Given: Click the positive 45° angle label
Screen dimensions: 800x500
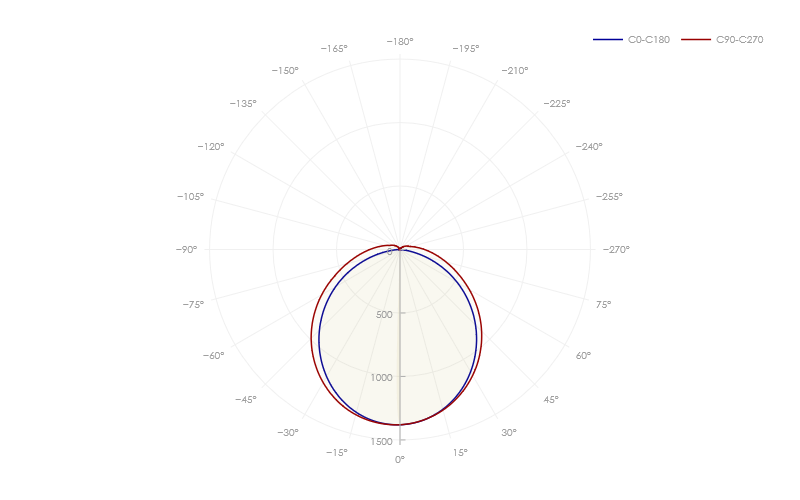Looking at the screenshot, I should pos(551,399).
